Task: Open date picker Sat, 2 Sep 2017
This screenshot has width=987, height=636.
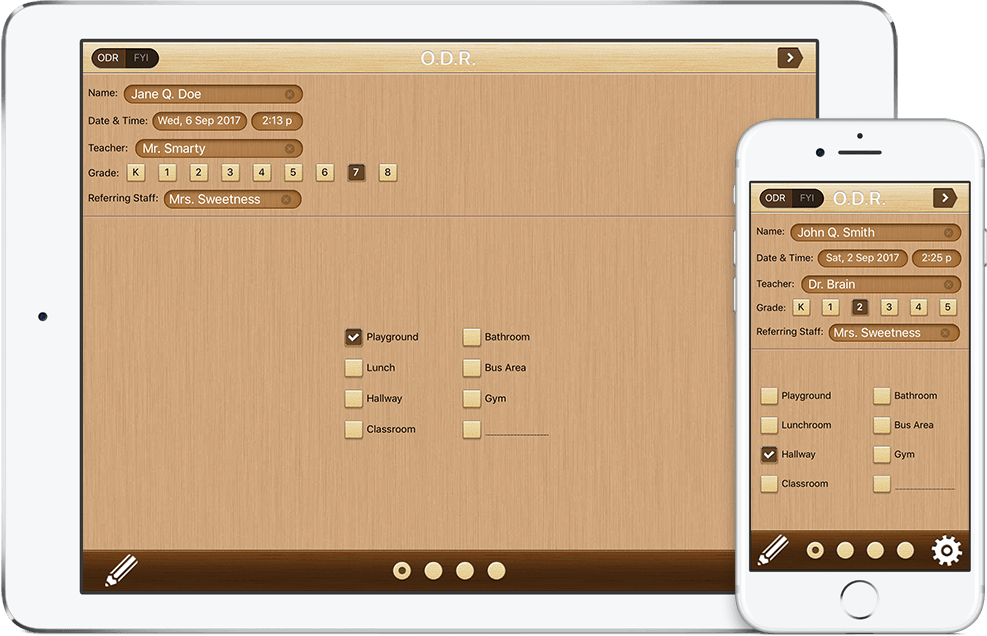Action: 862,258
